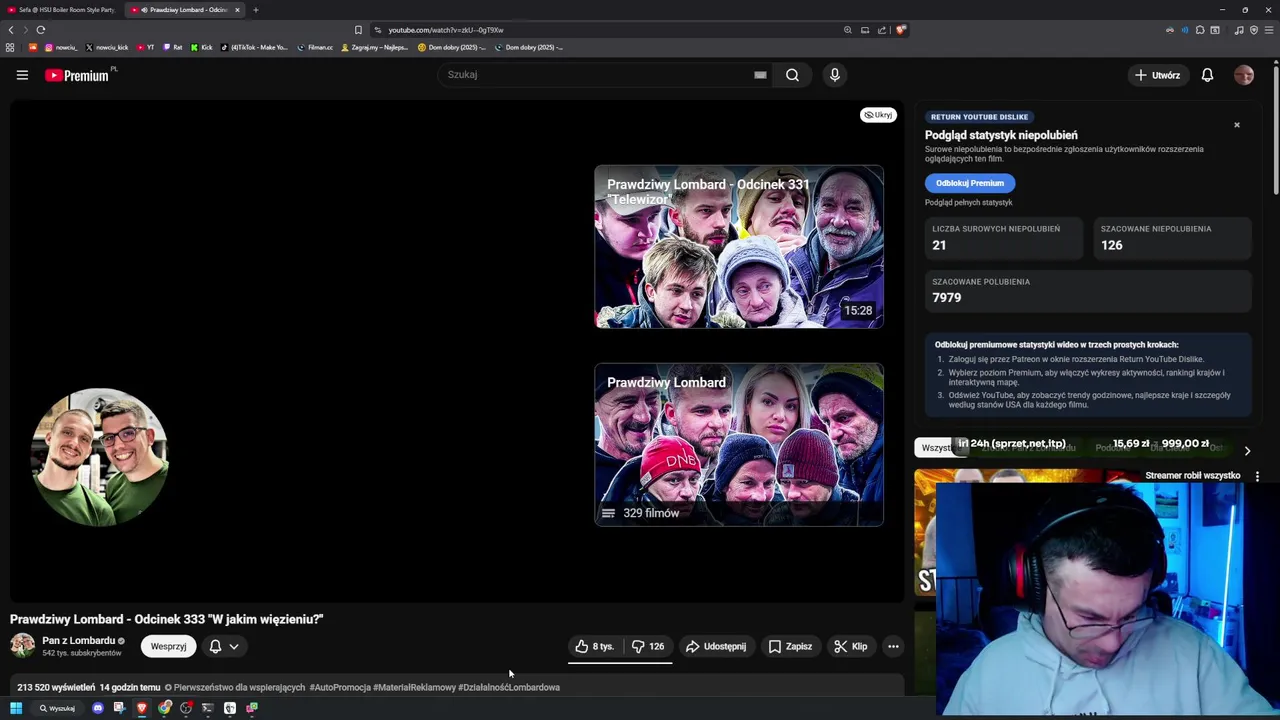Click the page vertical scrollbar
Screen dimensions: 1280x720
click(1276, 130)
